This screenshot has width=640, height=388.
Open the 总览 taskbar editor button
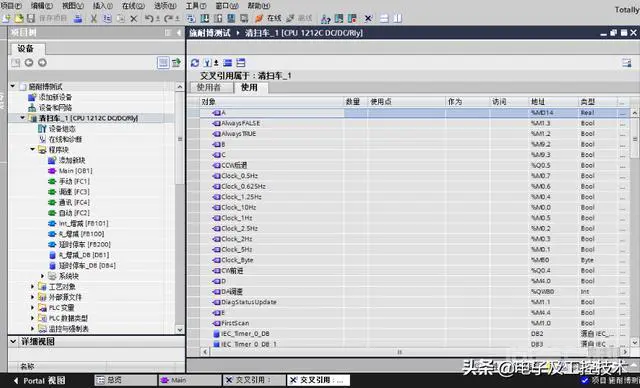pyautogui.click(x=125, y=380)
